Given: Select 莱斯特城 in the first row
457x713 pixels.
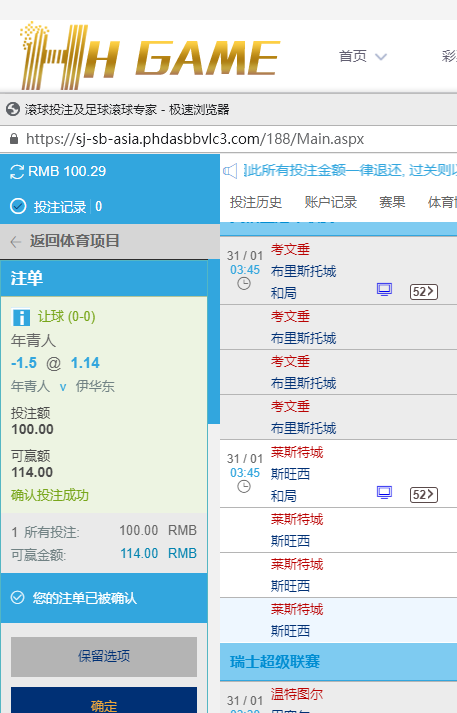Looking at the screenshot, I should coord(297,452).
